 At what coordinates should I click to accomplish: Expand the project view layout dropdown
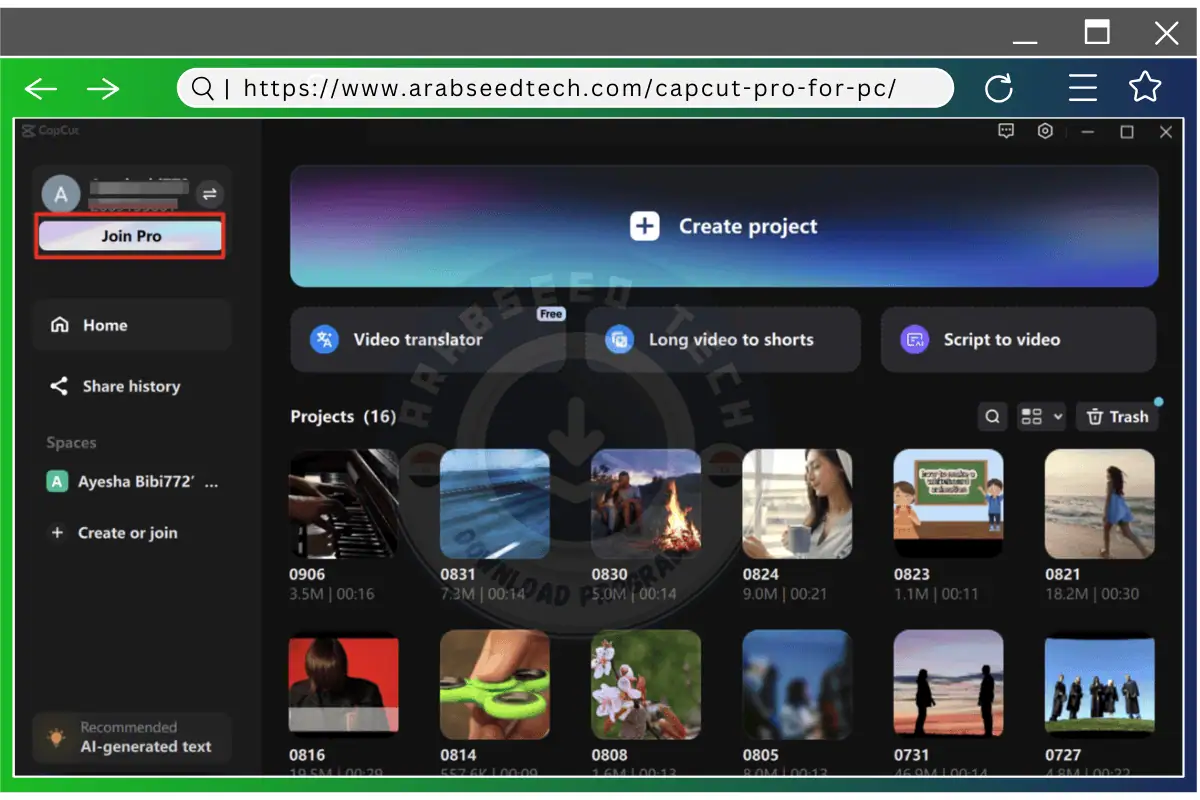[1041, 417]
